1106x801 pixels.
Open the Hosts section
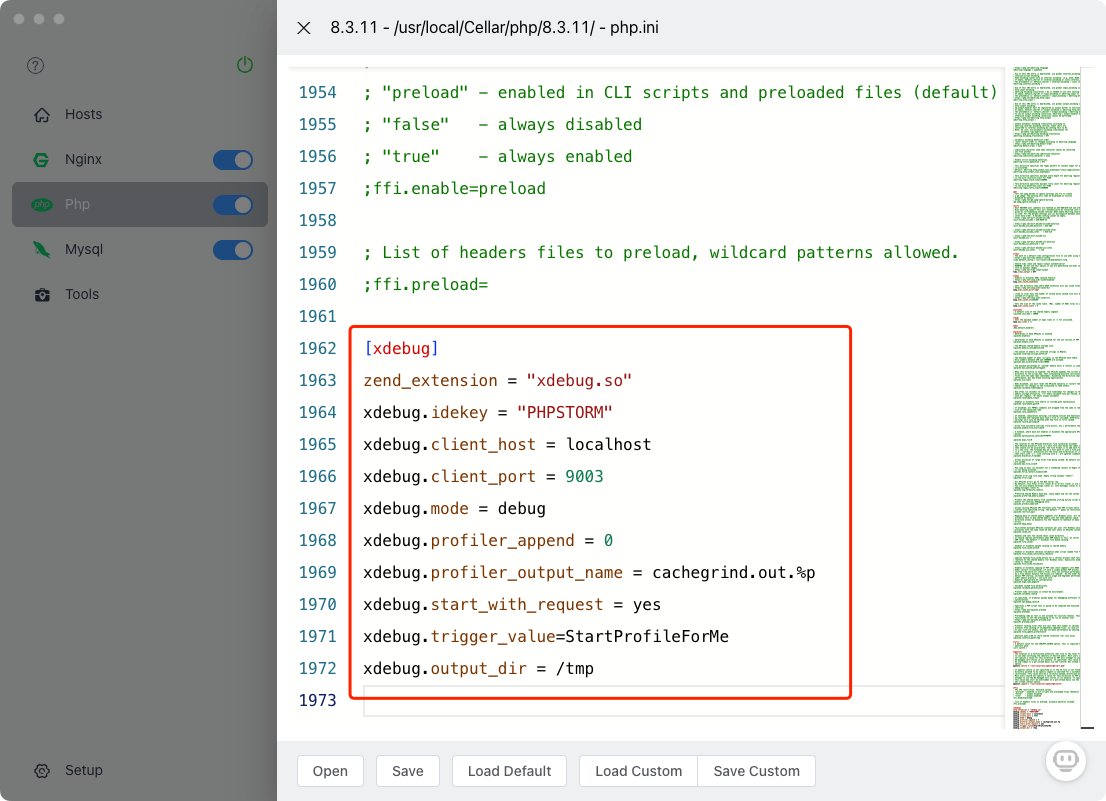click(140, 114)
